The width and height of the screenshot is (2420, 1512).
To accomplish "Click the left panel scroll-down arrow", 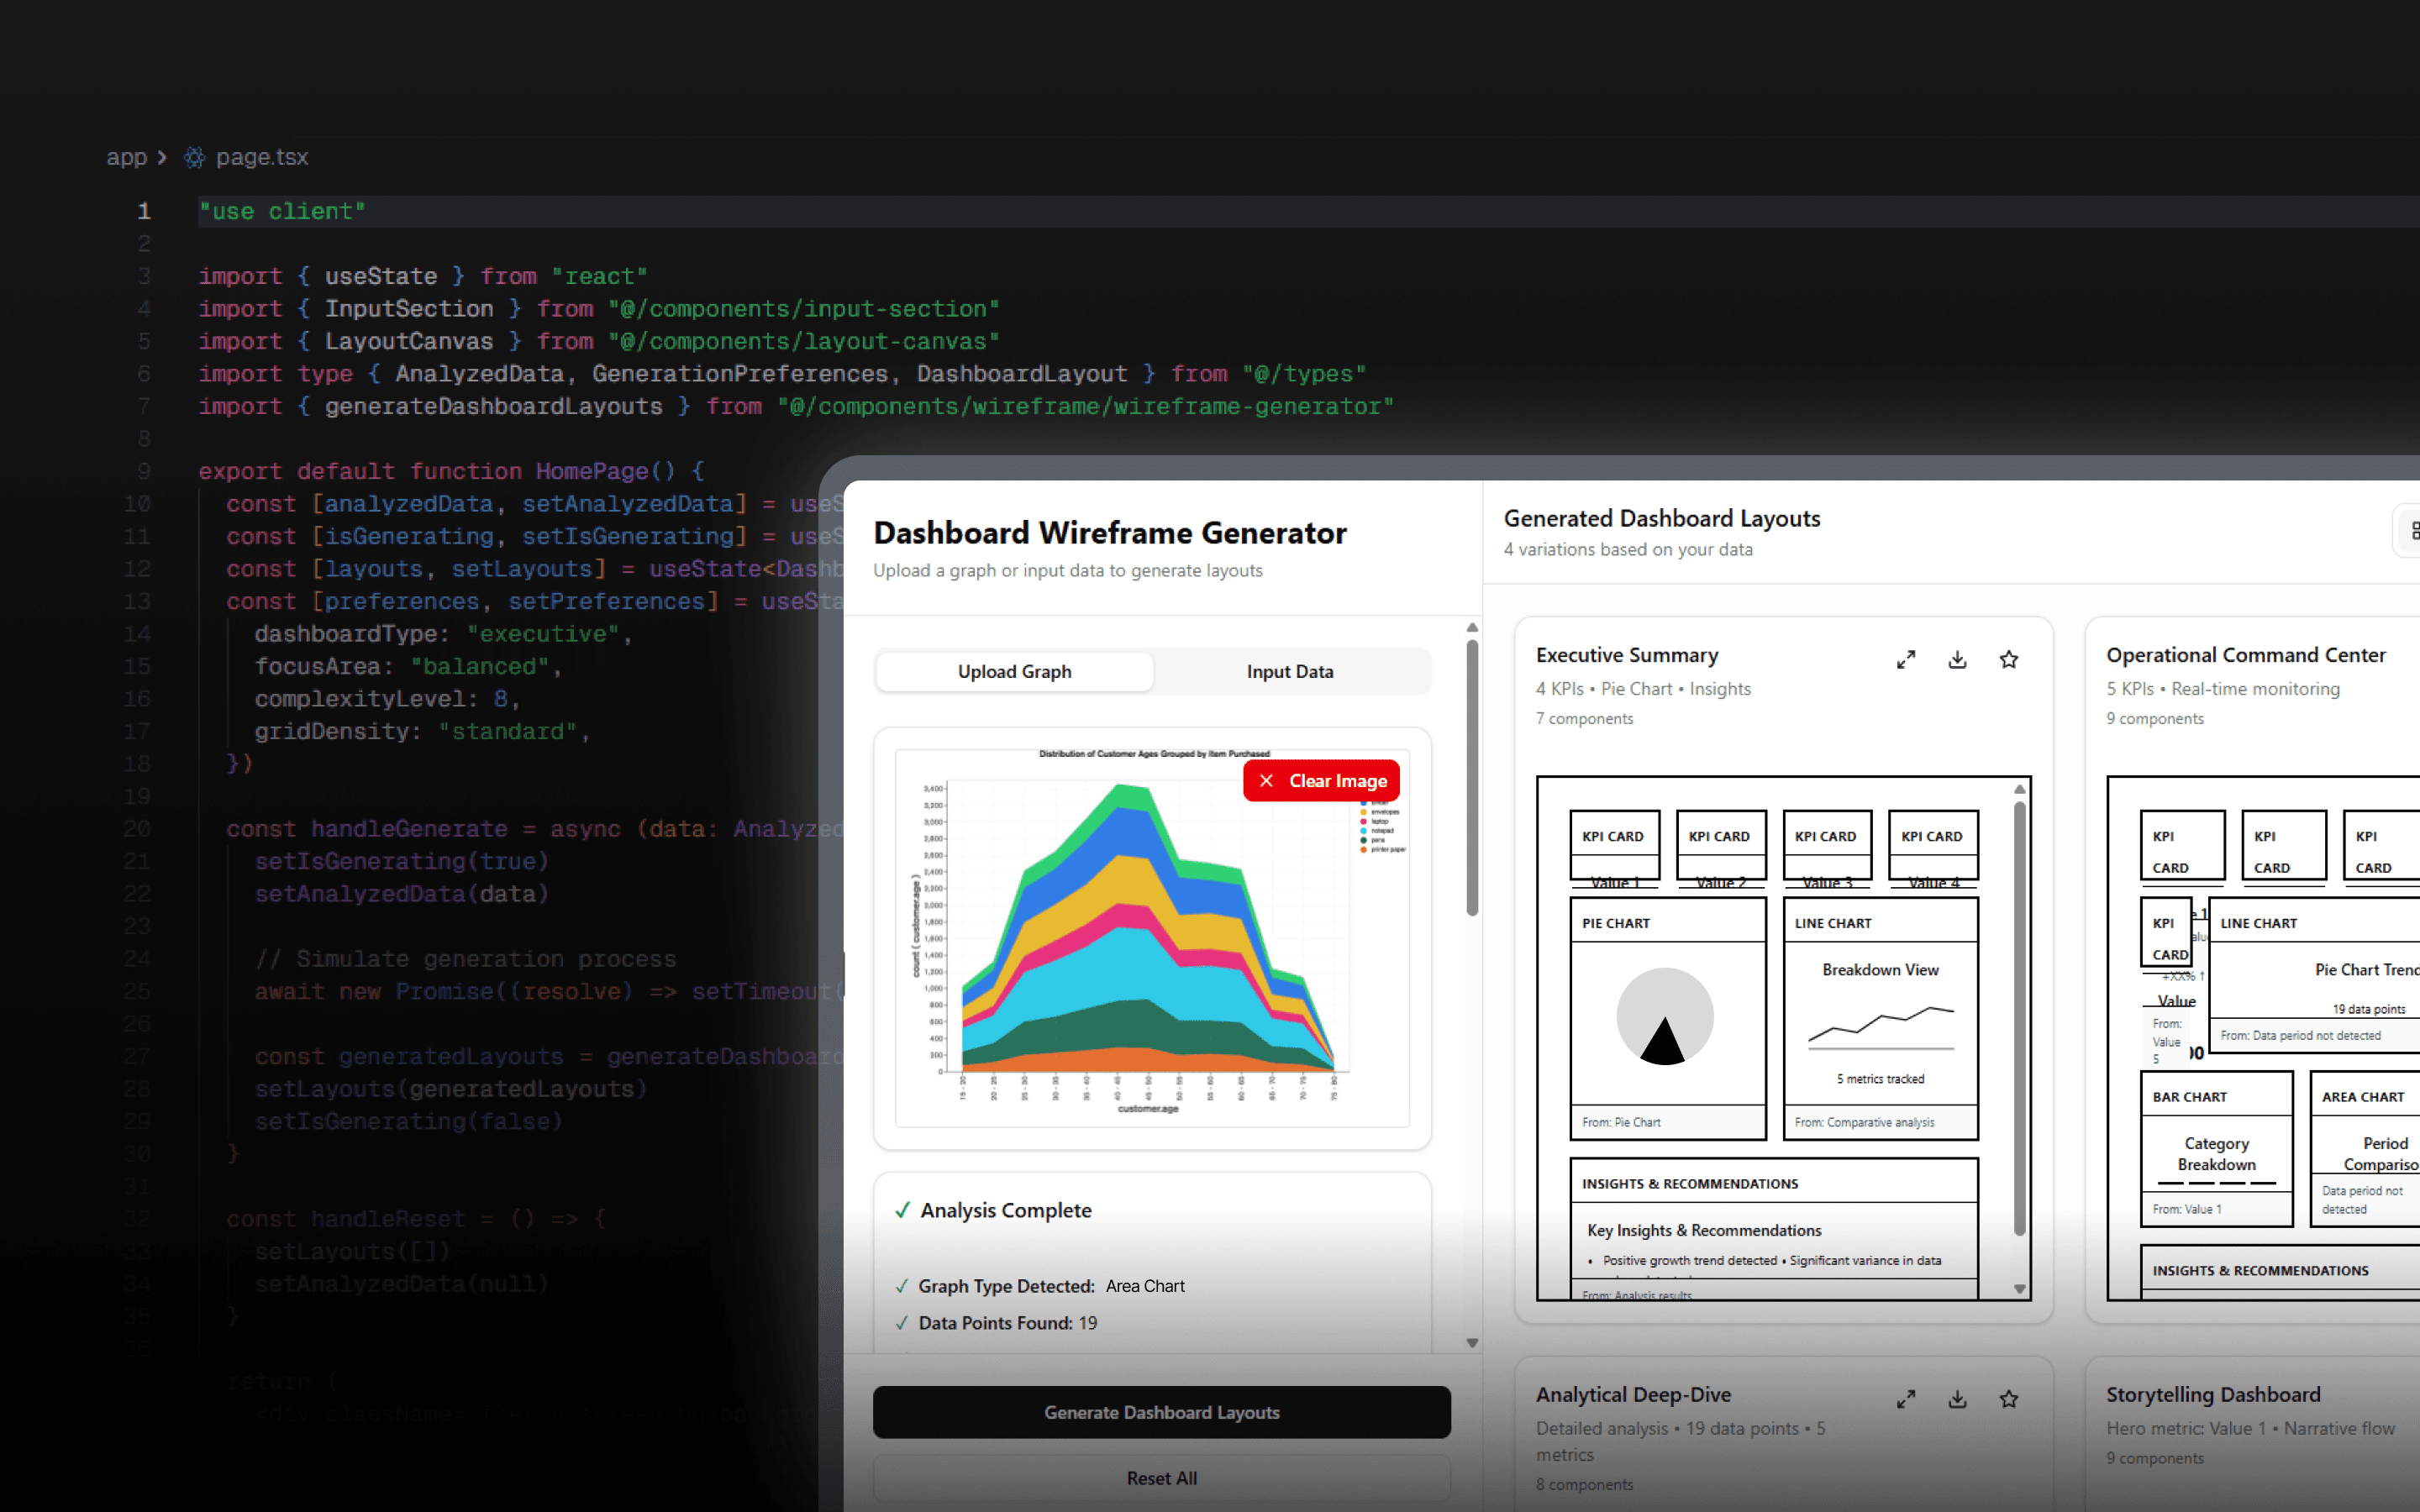I will pyautogui.click(x=1472, y=1343).
